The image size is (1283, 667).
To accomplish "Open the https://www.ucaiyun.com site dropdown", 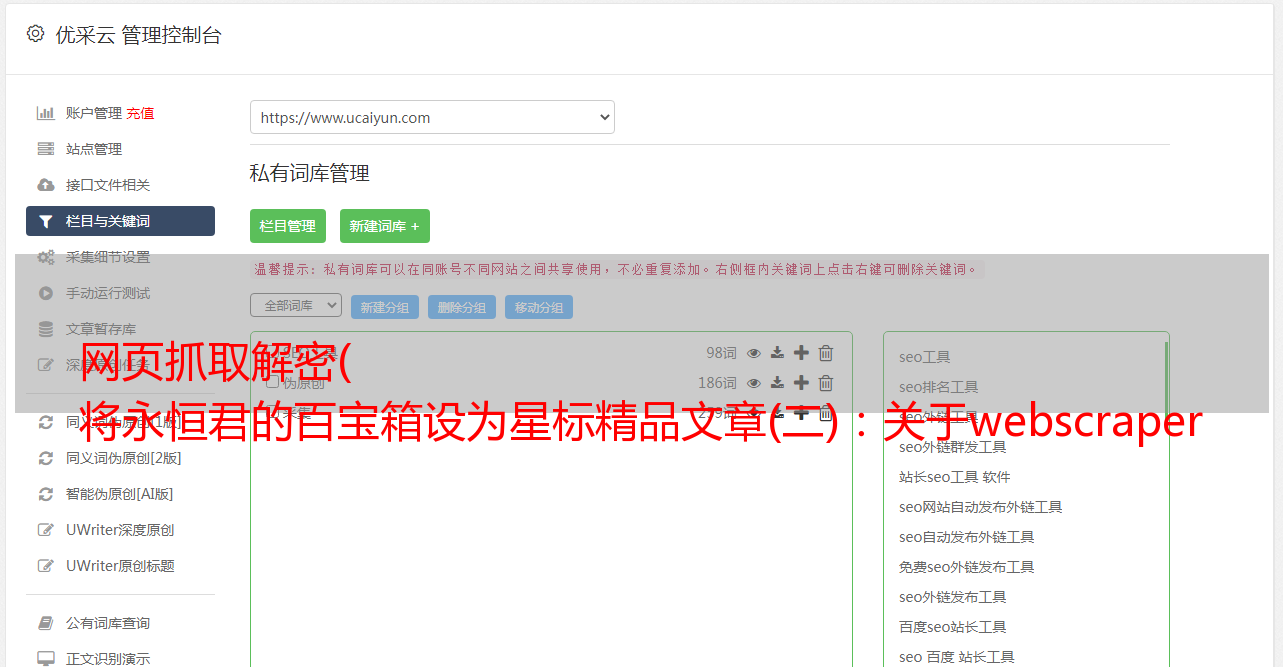I will [x=432, y=117].
